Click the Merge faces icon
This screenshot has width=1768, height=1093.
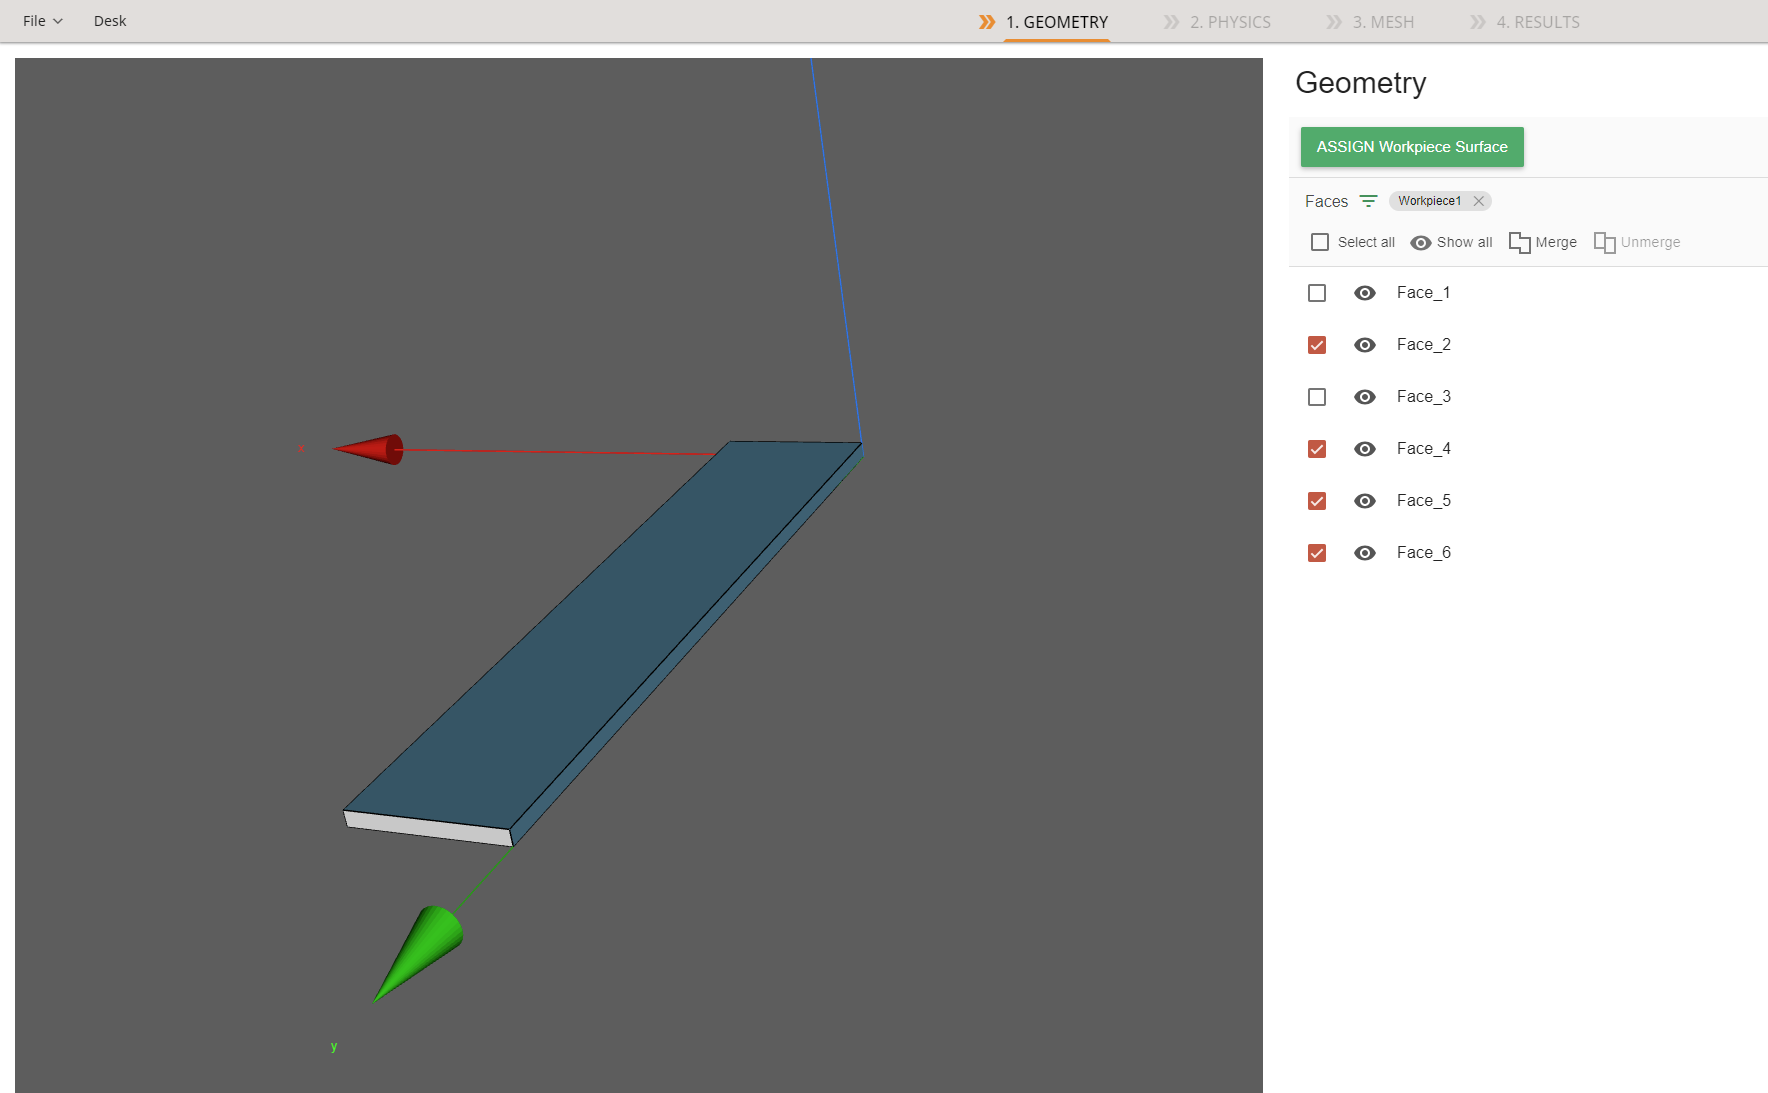(1519, 242)
